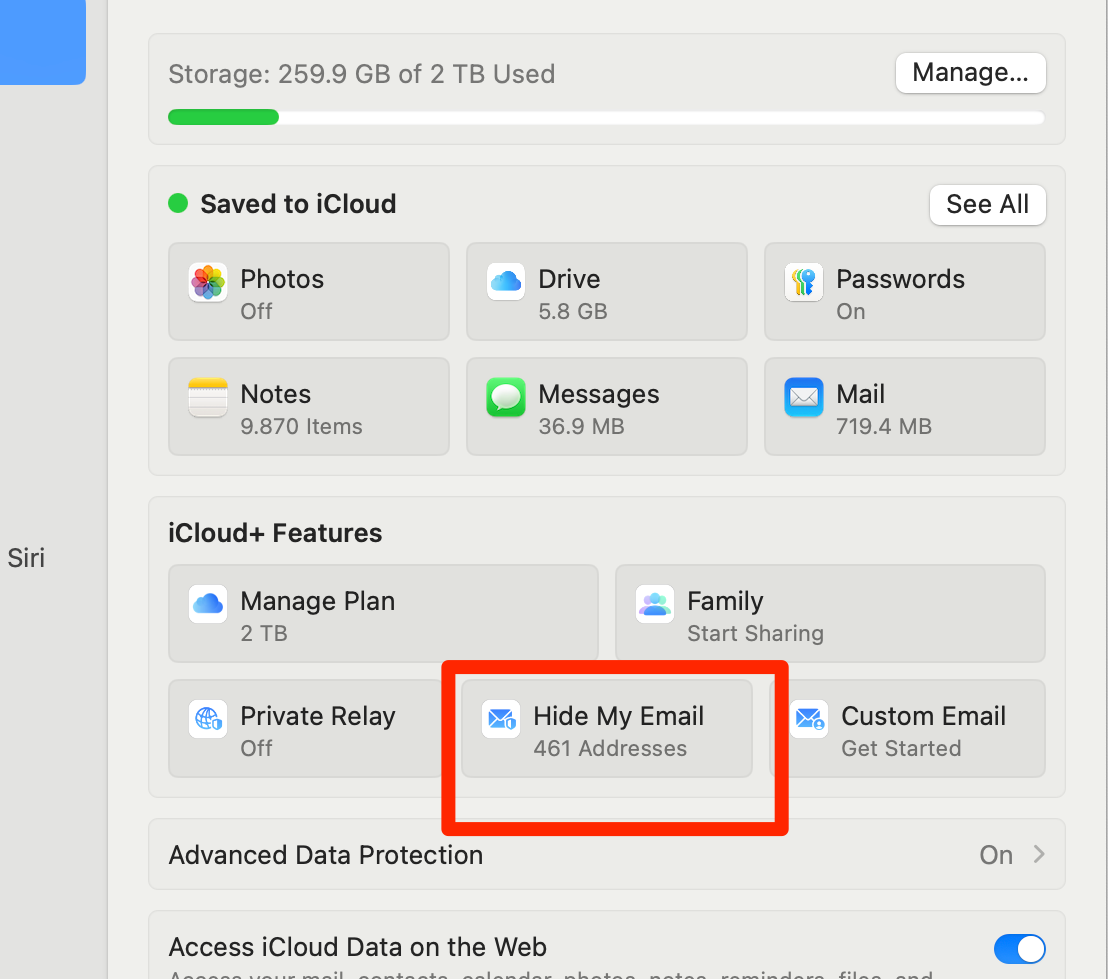
Task: Select Siri in the sidebar
Action: 26,558
